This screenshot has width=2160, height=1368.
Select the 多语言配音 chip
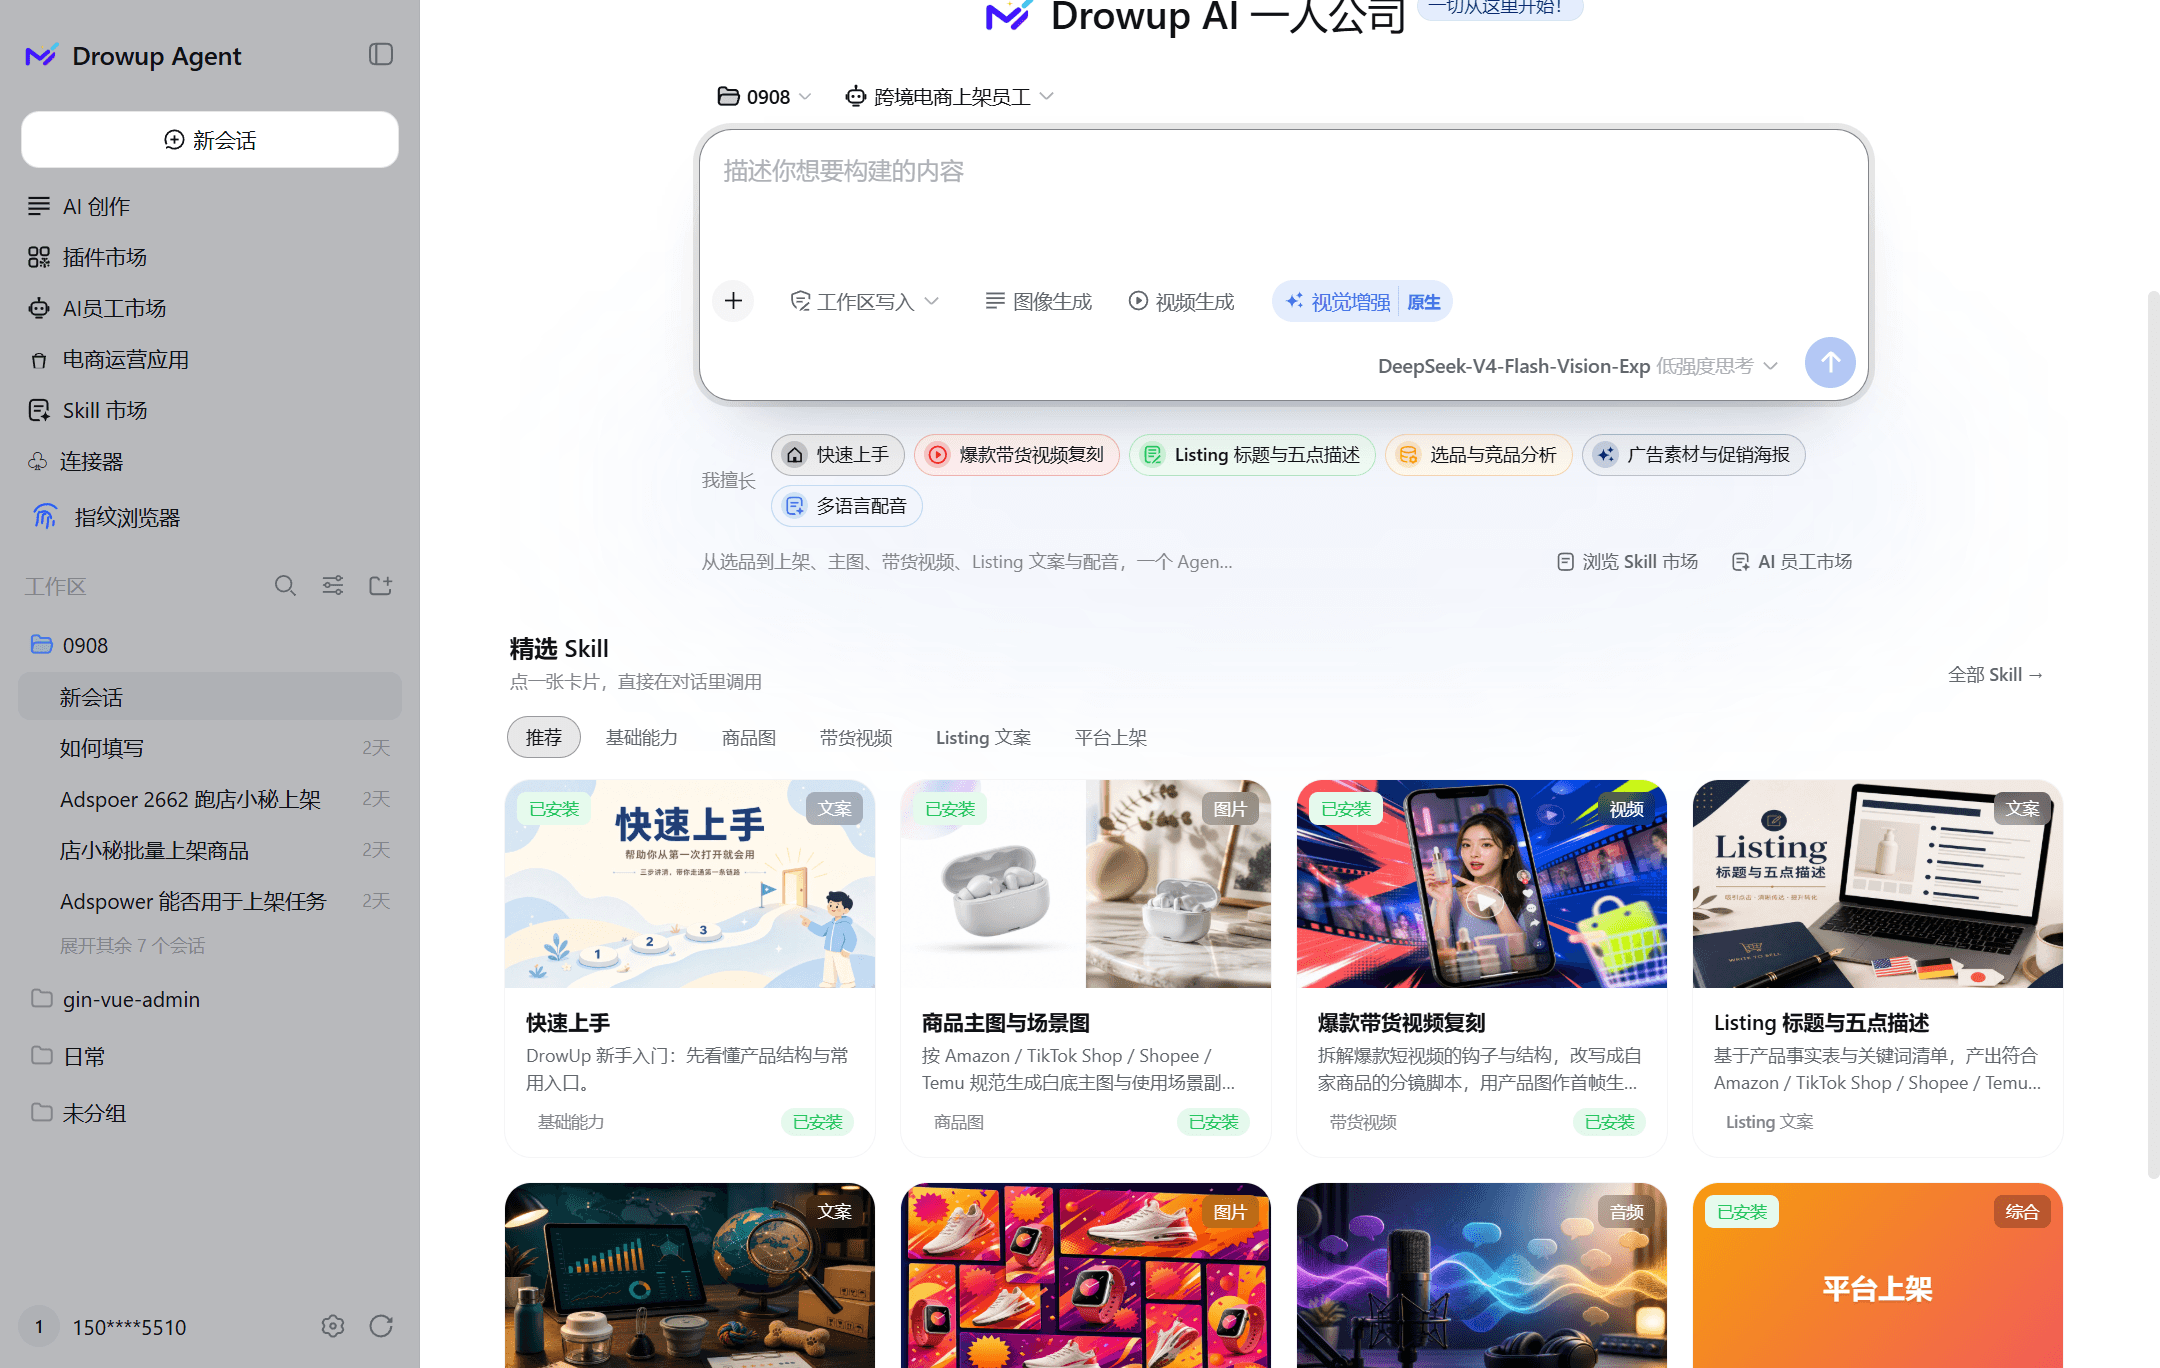(847, 506)
